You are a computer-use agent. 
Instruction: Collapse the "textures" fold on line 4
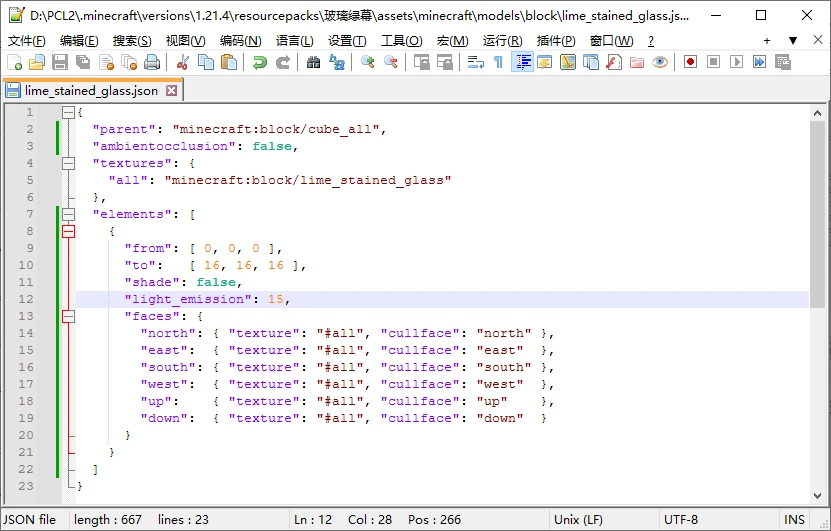coord(68,163)
